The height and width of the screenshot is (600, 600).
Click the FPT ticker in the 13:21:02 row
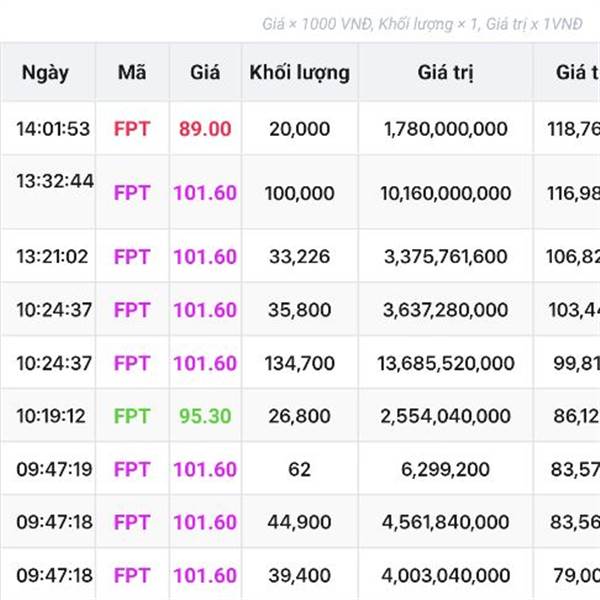[x=131, y=257]
